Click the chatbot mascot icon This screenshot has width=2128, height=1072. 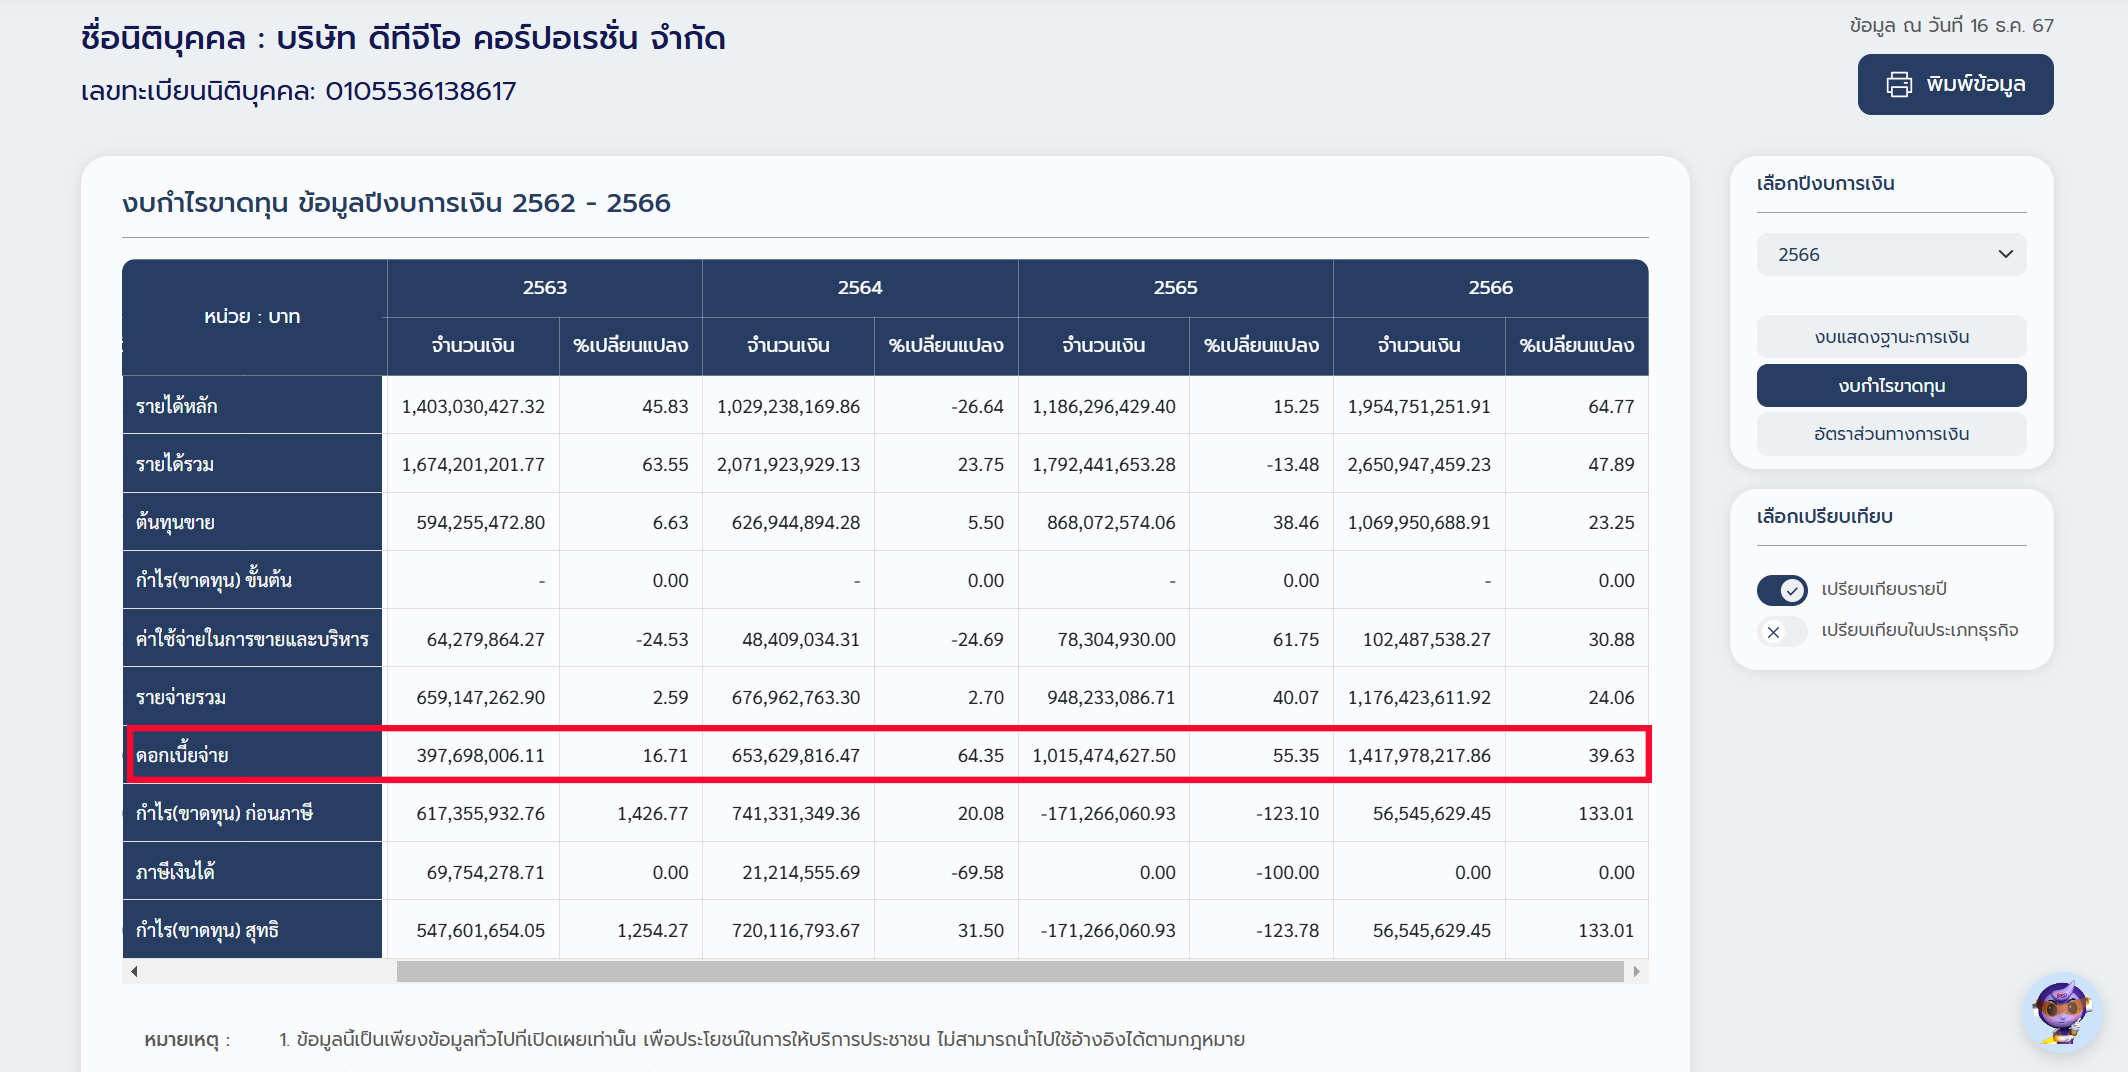[2060, 1012]
